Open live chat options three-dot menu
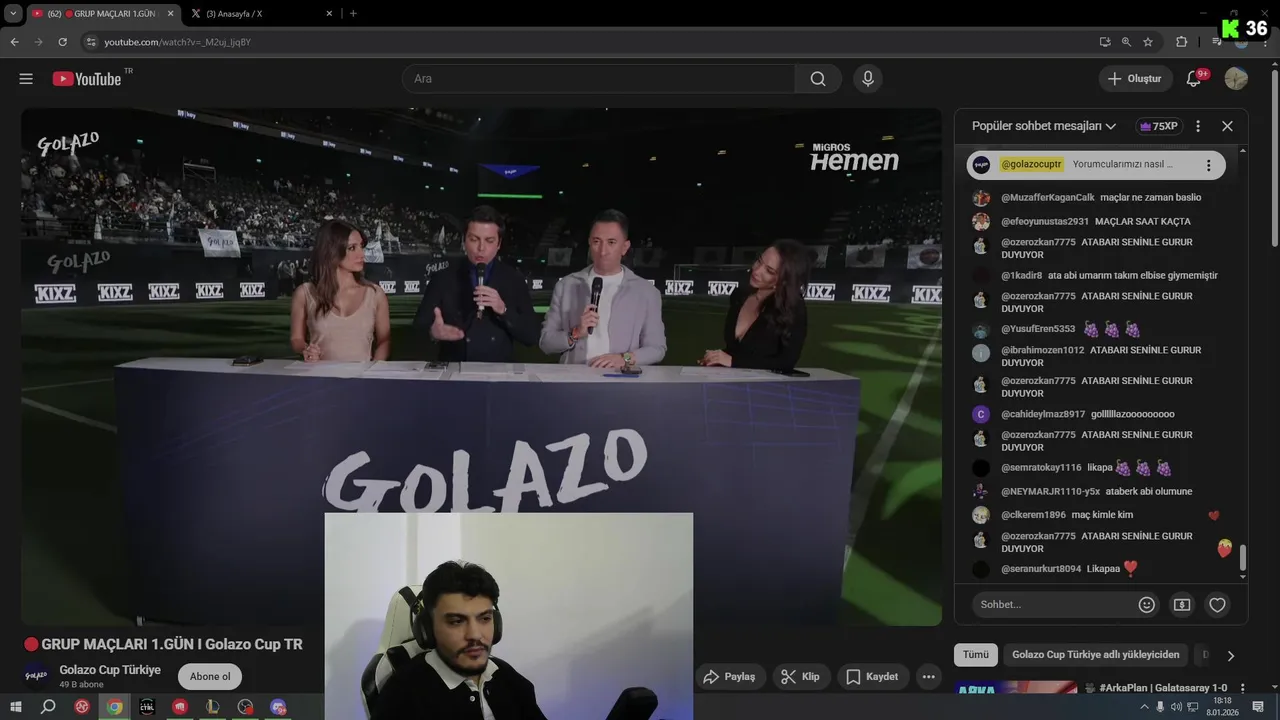The image size is (1280, 720). 1198,126
